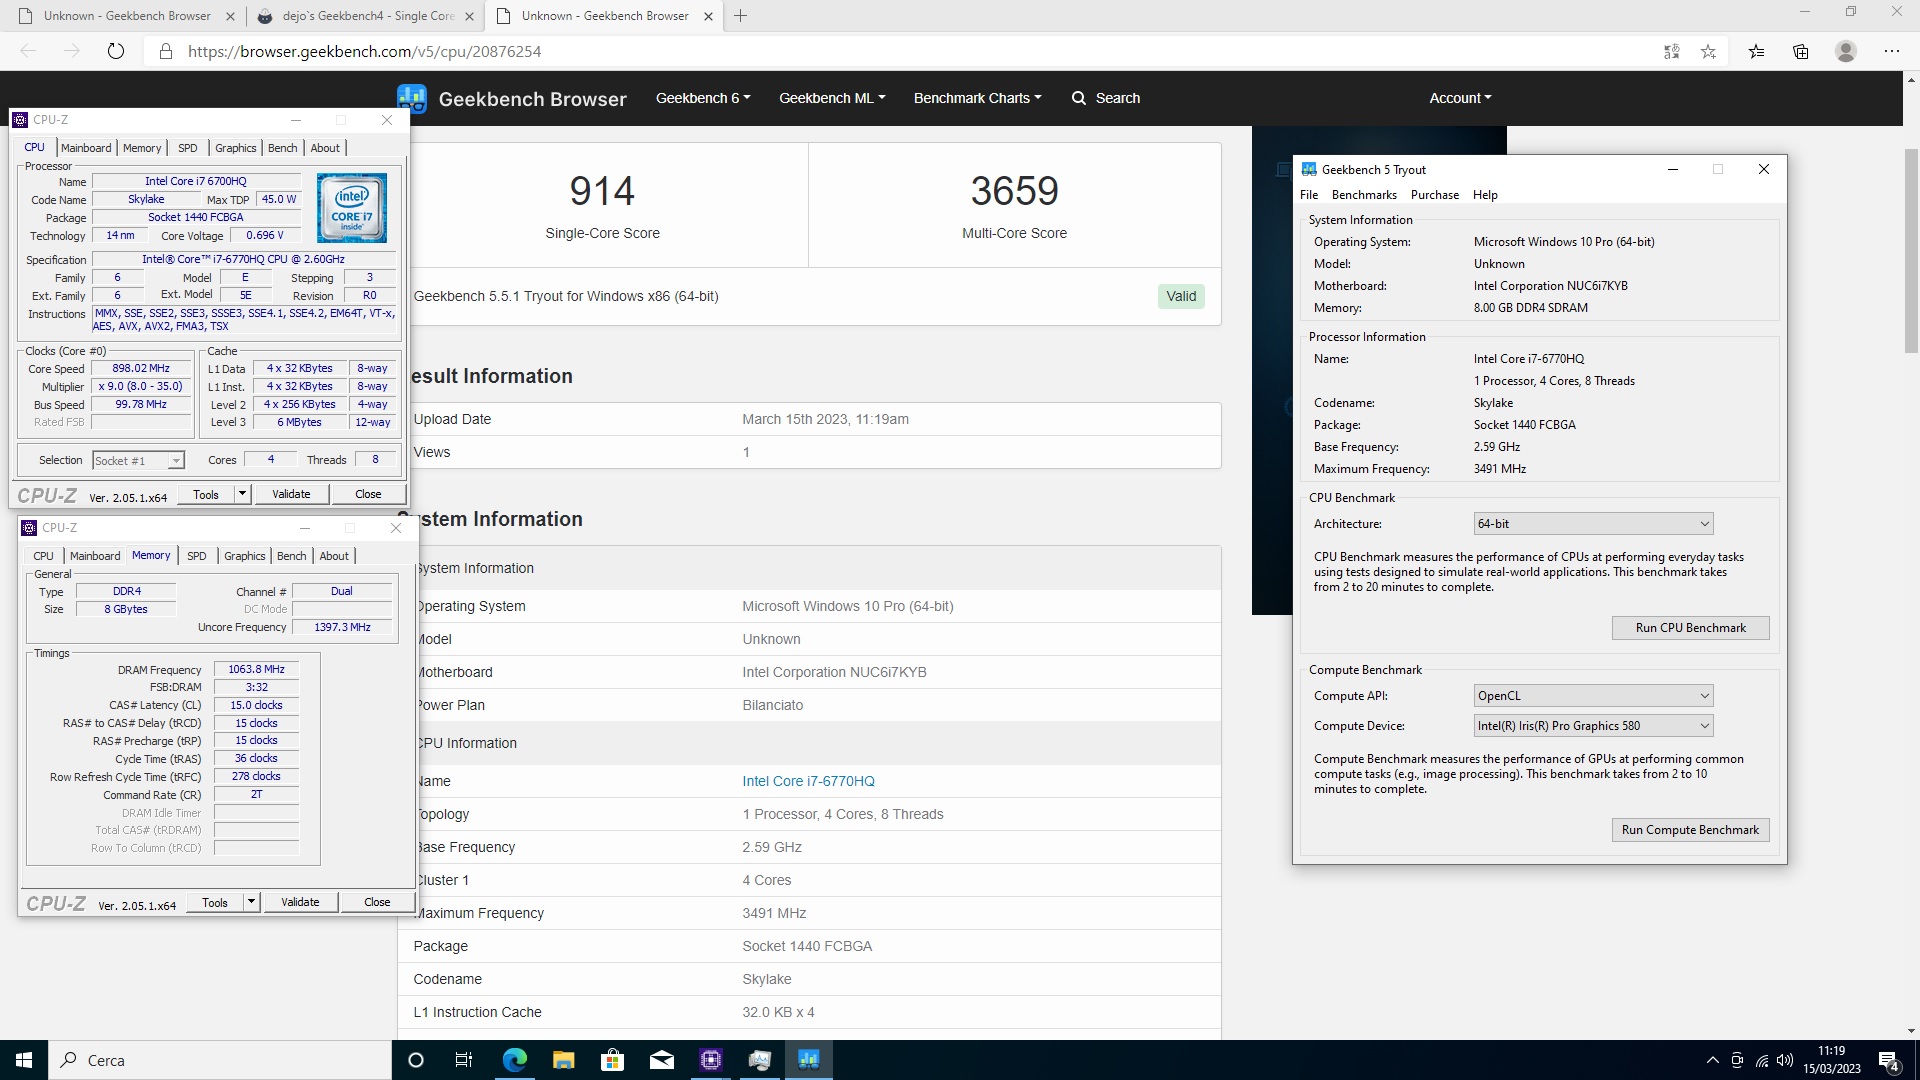Switch to Bench tab in upper CPU-Z window
Viewport: 1920px width, 1080px height.
pos(282,148)
